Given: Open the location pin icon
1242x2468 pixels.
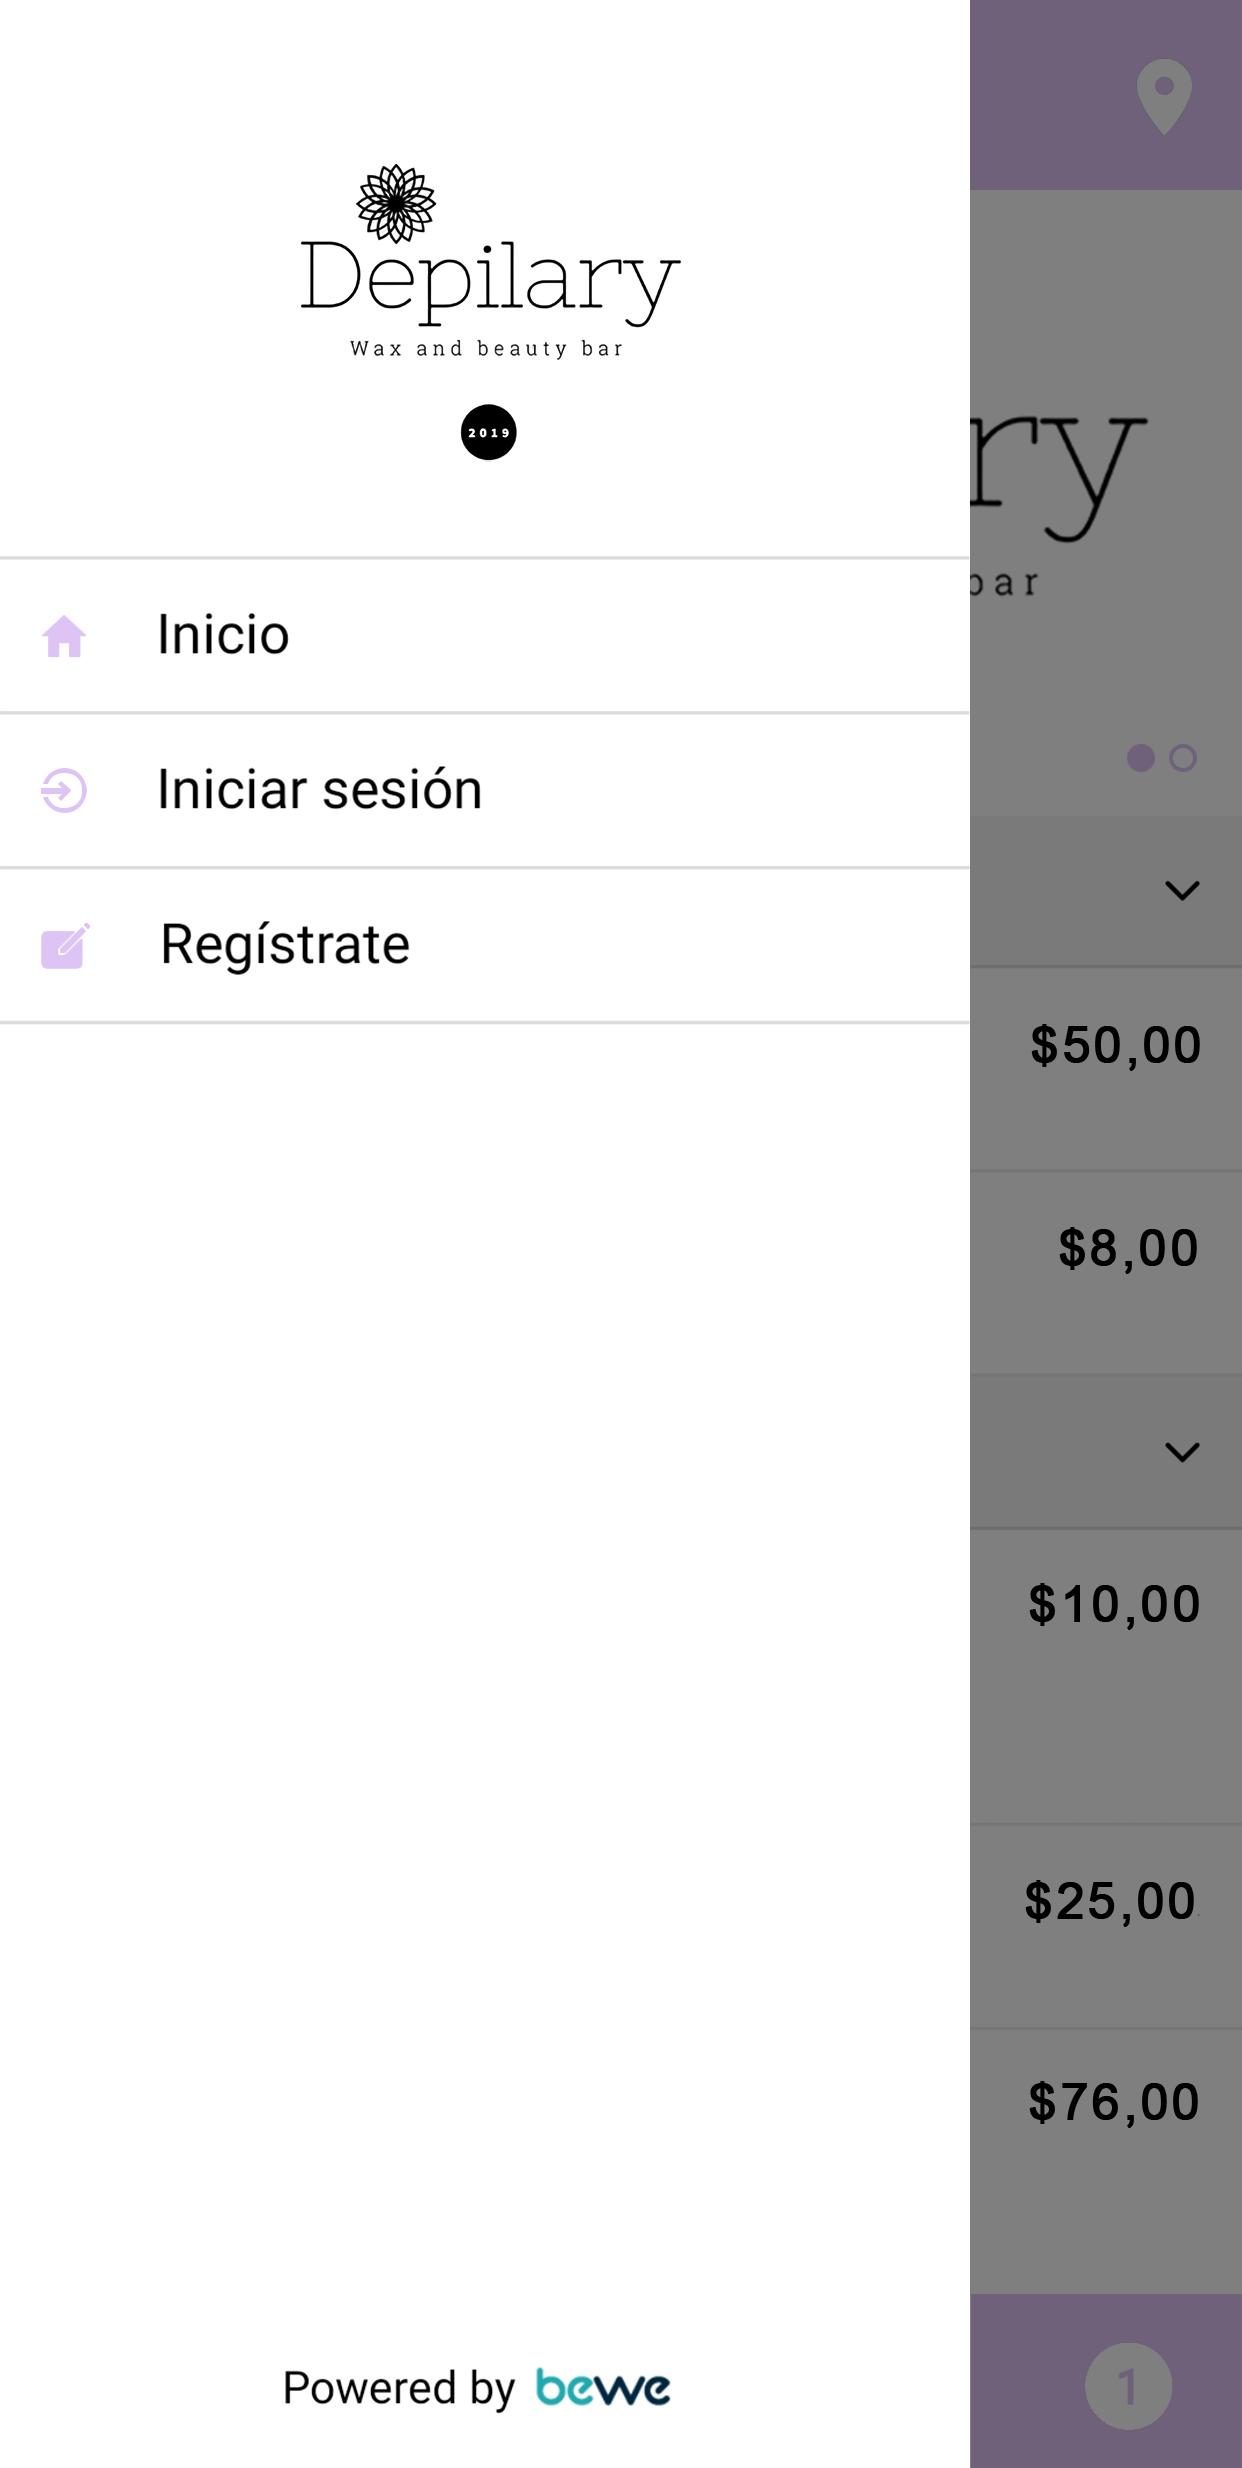Looking at the screenshot, I should coord(1164,96).
